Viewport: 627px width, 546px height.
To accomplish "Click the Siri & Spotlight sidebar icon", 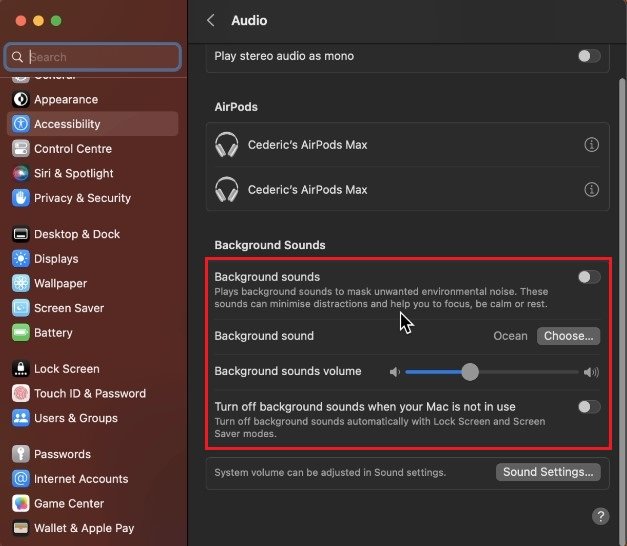I will [20, 173].
